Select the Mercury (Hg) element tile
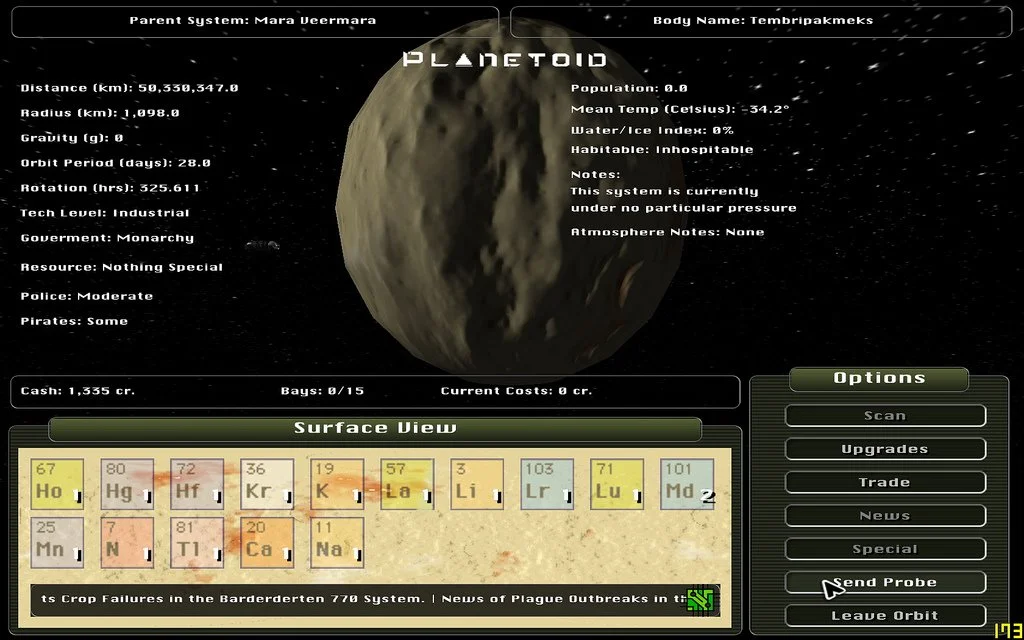Screen dimensions: 1024x640 pyautogui.click(x=127, y=484)
